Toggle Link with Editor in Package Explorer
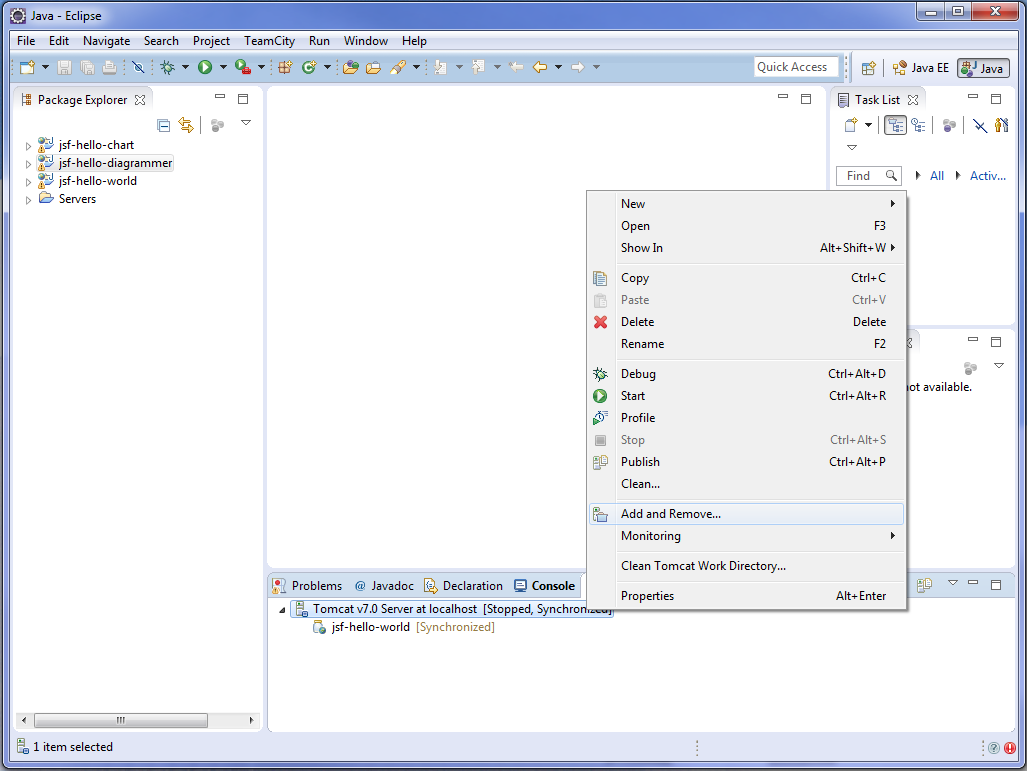 [x=185, y=125]
